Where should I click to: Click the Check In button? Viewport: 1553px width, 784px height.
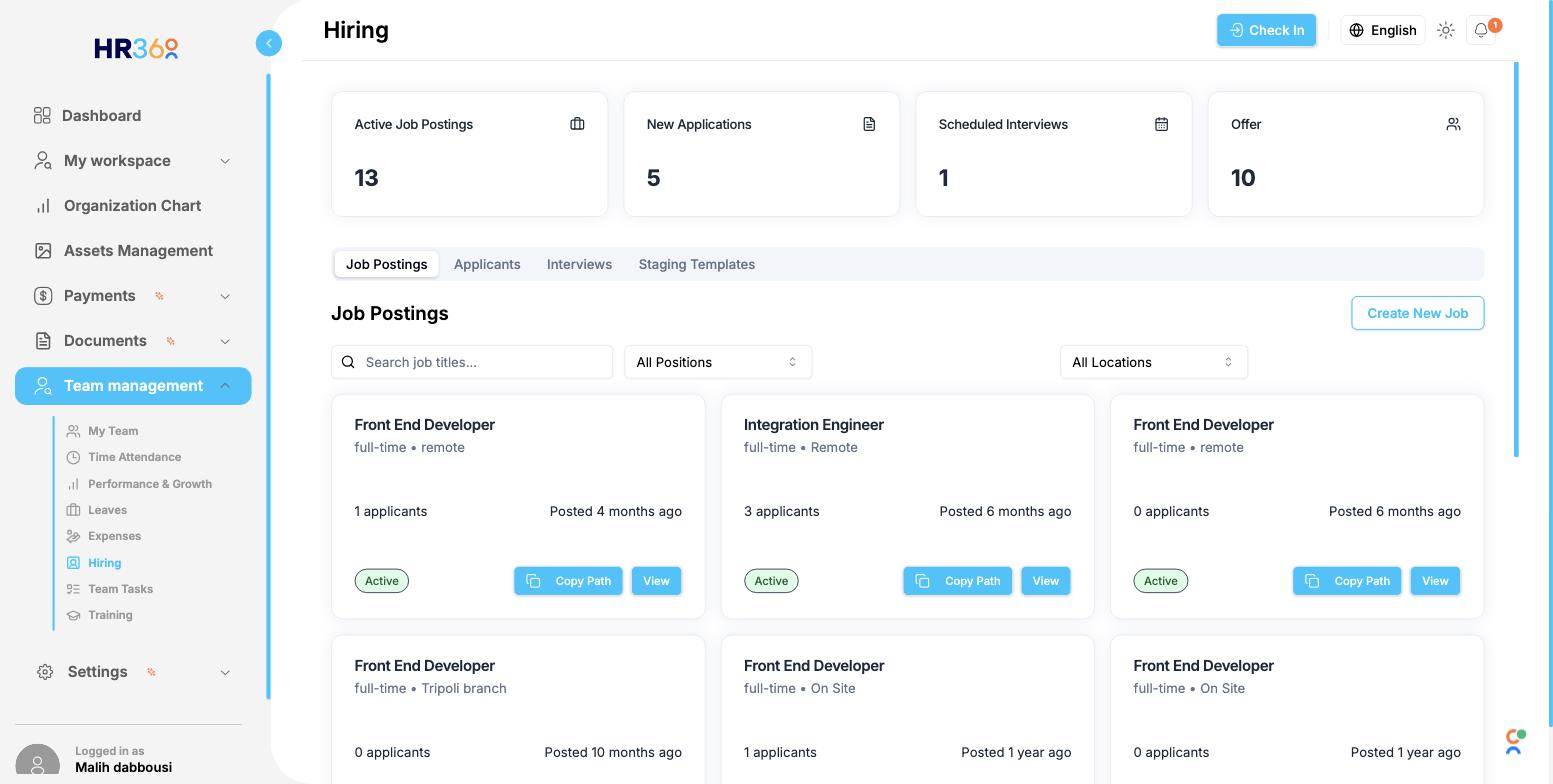tap(1266, 30)
